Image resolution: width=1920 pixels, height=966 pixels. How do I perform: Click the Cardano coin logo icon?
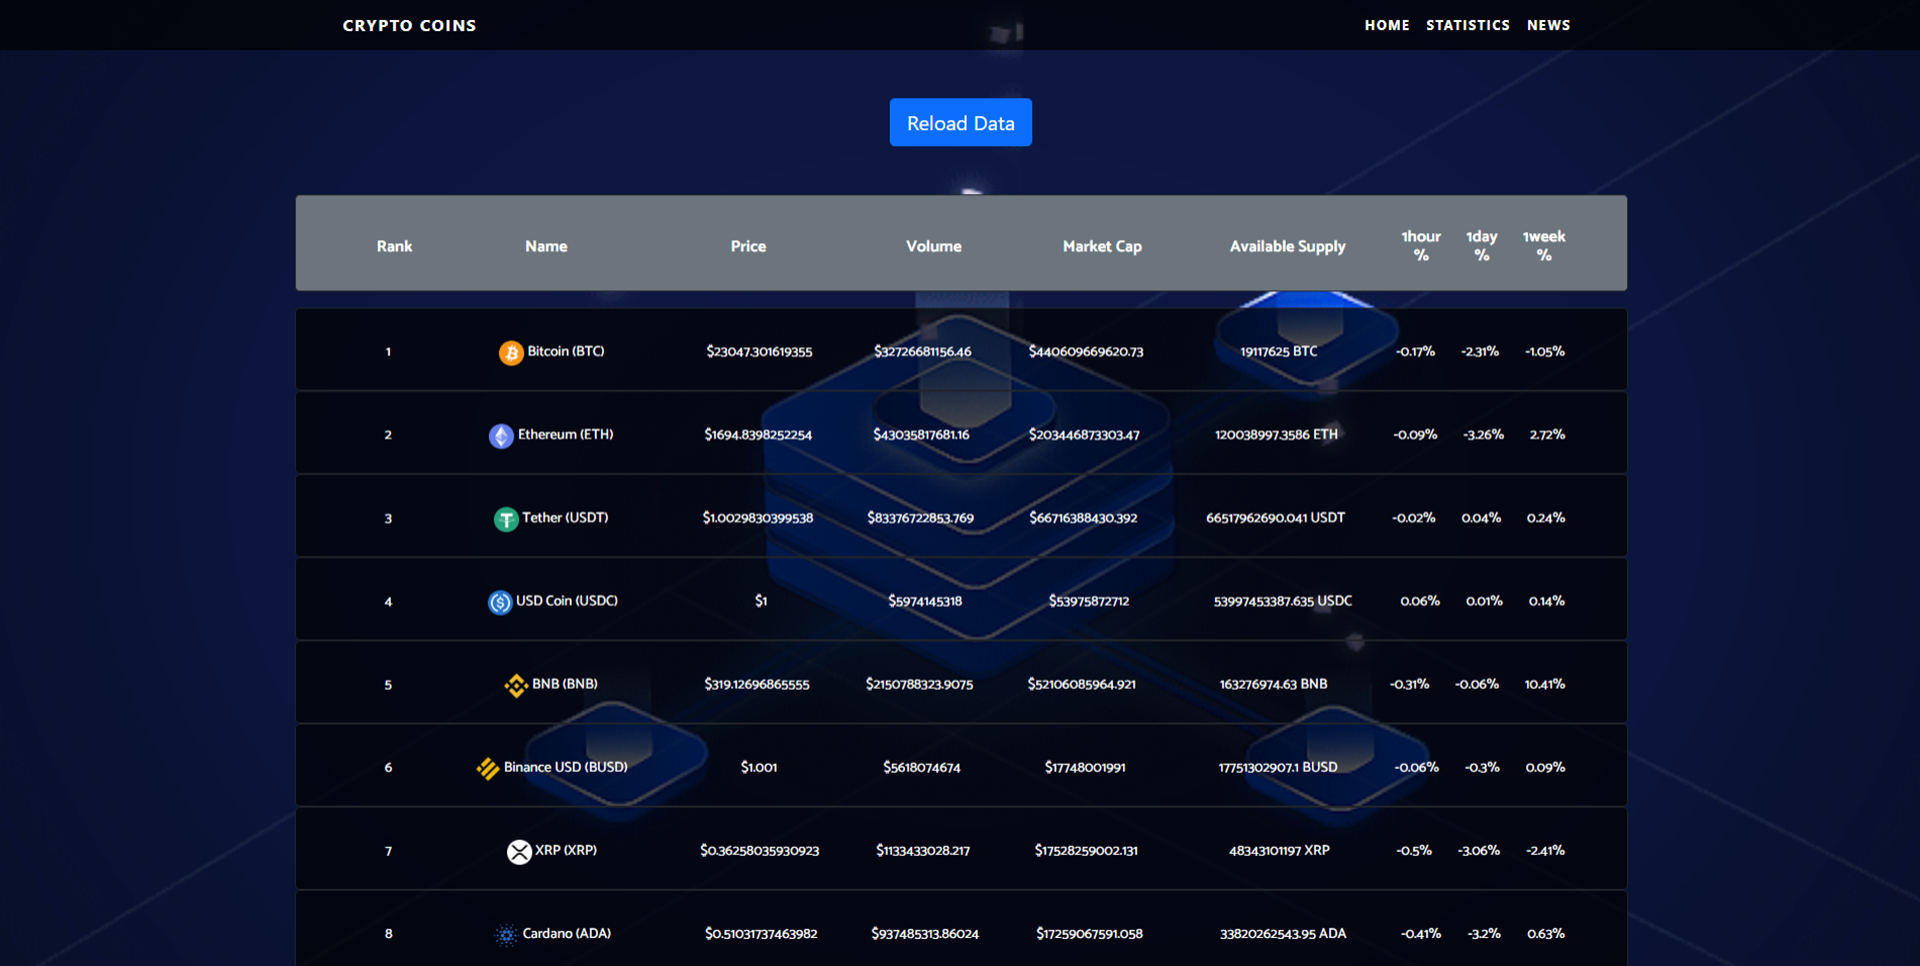(506, 935)
